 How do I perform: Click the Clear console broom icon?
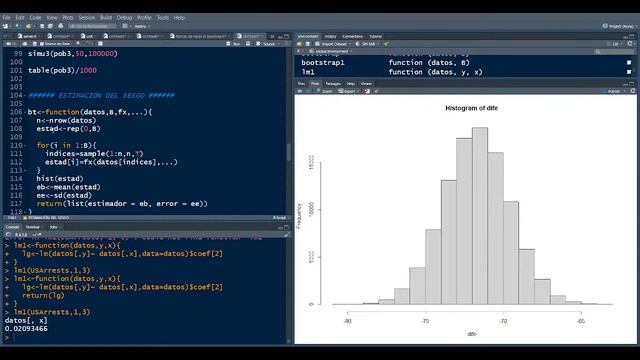click(287, 235)
